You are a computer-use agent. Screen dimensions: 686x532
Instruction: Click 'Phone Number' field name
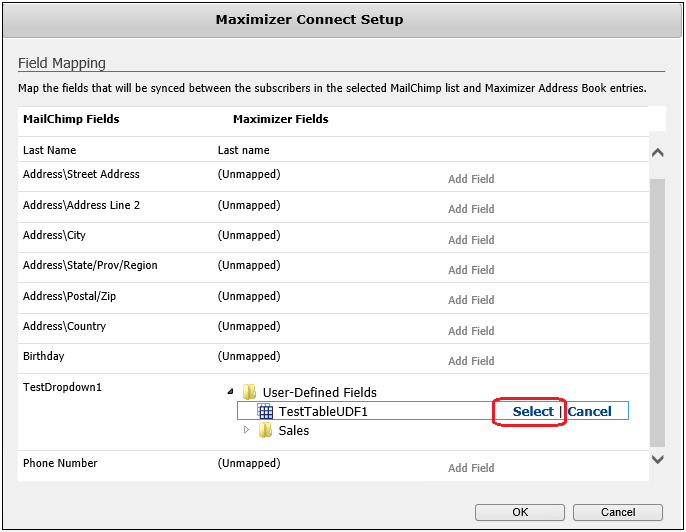[60, 463]
